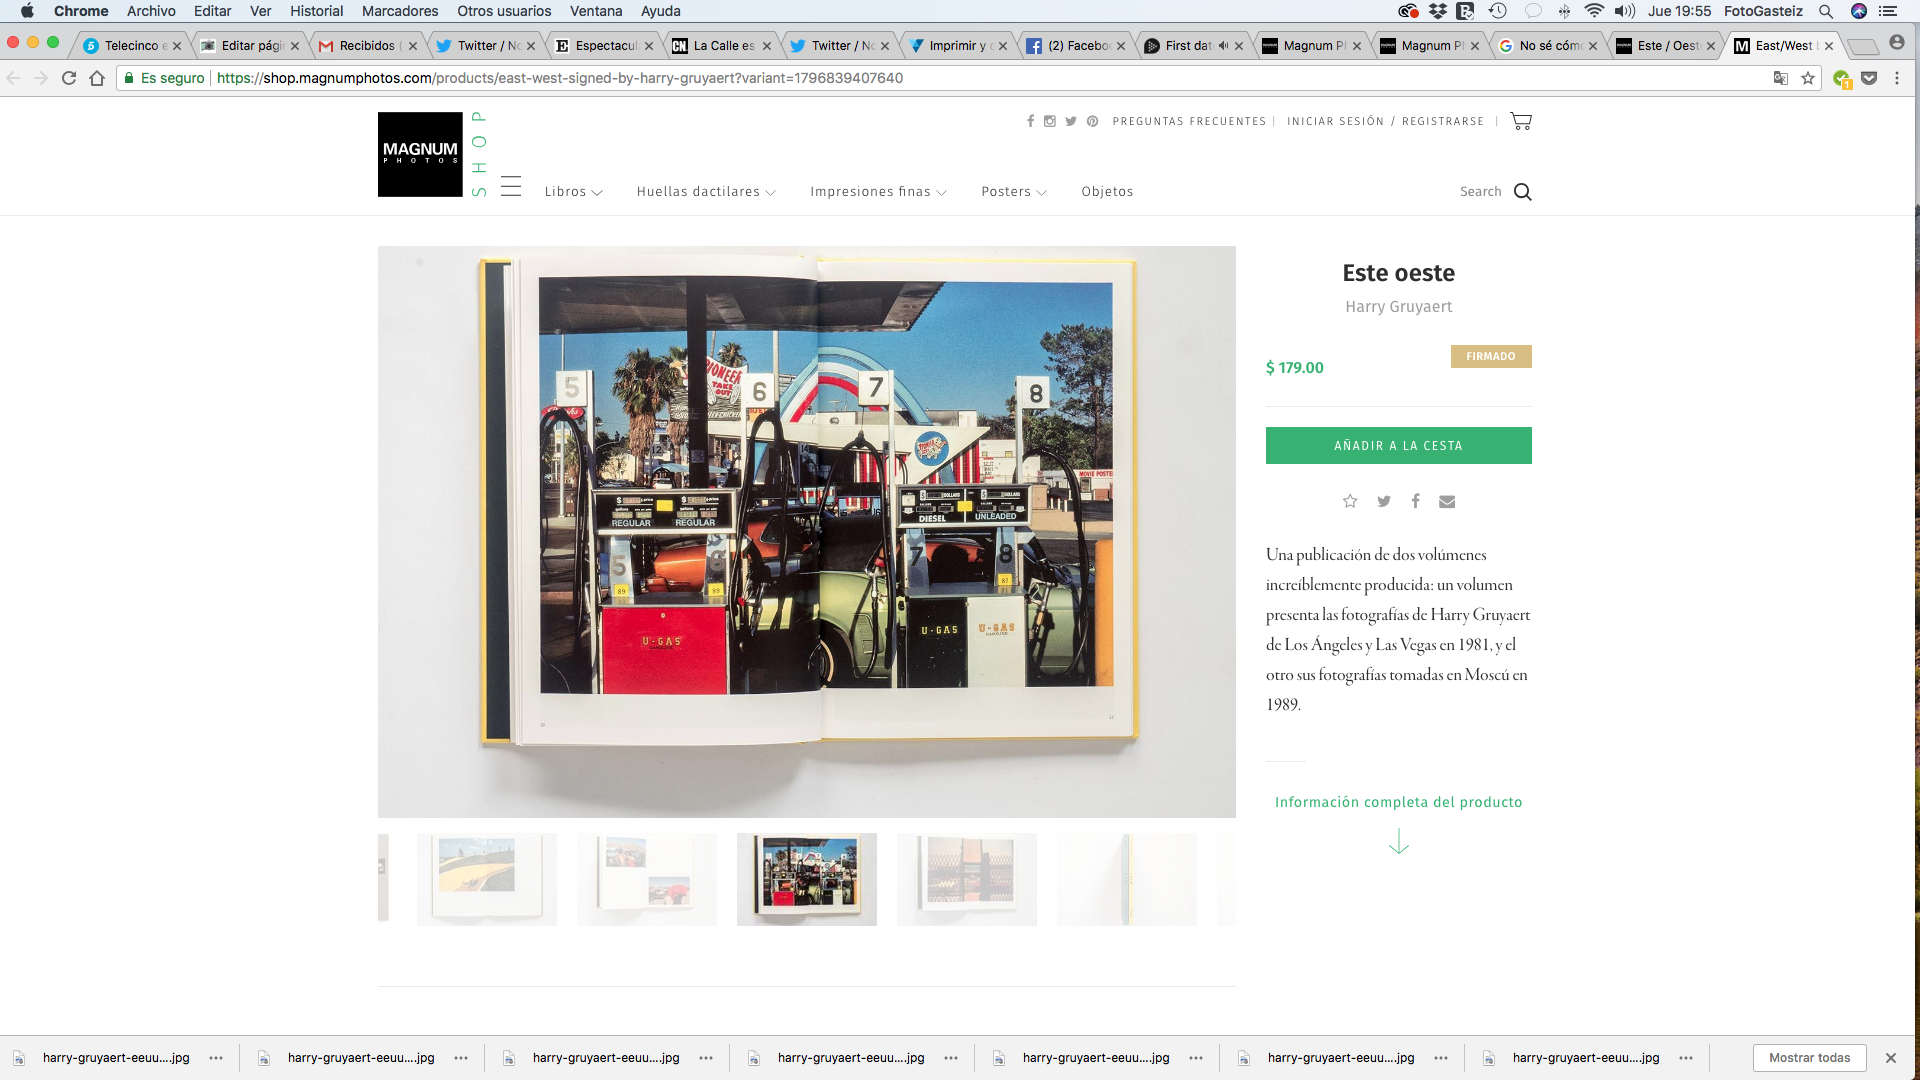Click the Añadir a la cesta button

pyautogui.click(x=1398, y=446)
